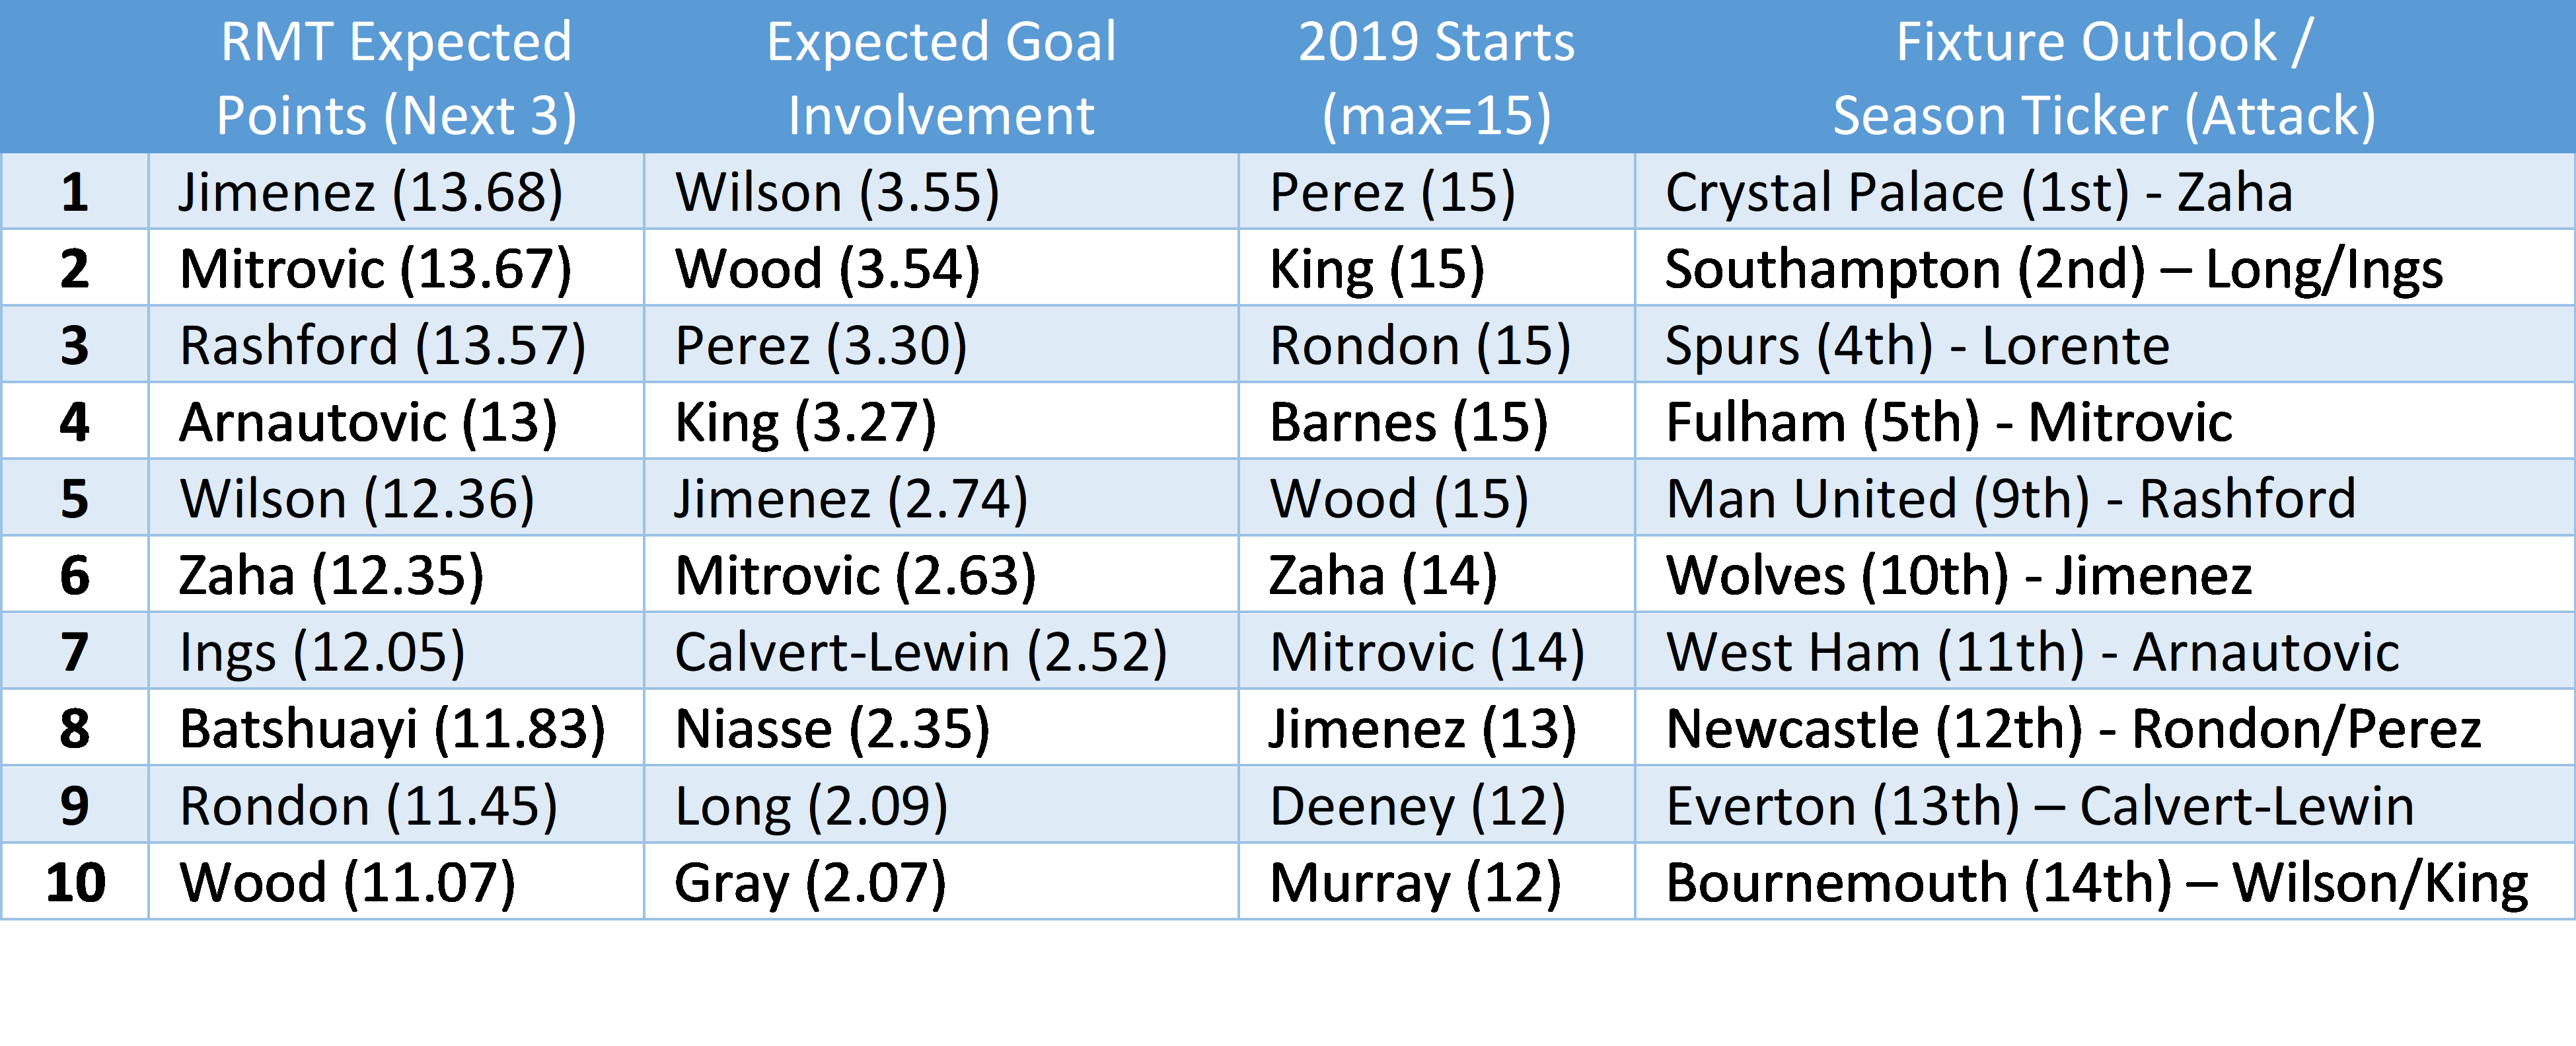Viewport: 2576px width, 1046px height.
Task: Click the Perez (15) starts cell
Action: point(1392,192)
